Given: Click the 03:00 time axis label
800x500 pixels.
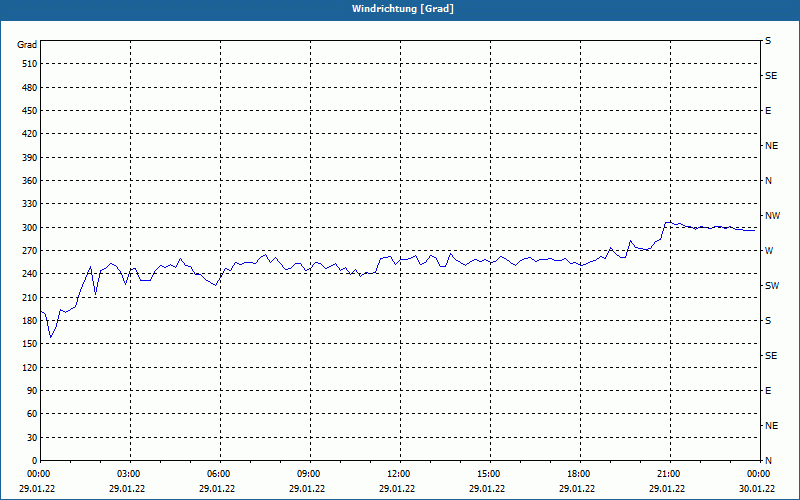Looking at the screenshot, I should tap(128, 474).
